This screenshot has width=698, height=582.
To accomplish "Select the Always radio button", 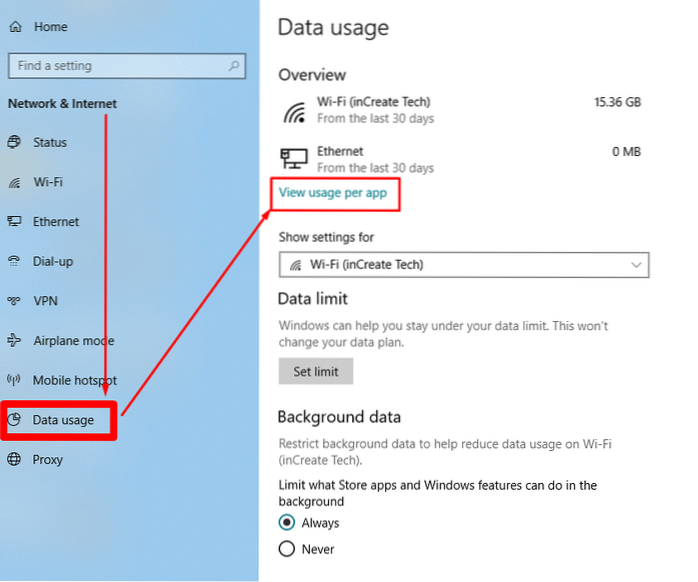I will (x=287, y=523).
